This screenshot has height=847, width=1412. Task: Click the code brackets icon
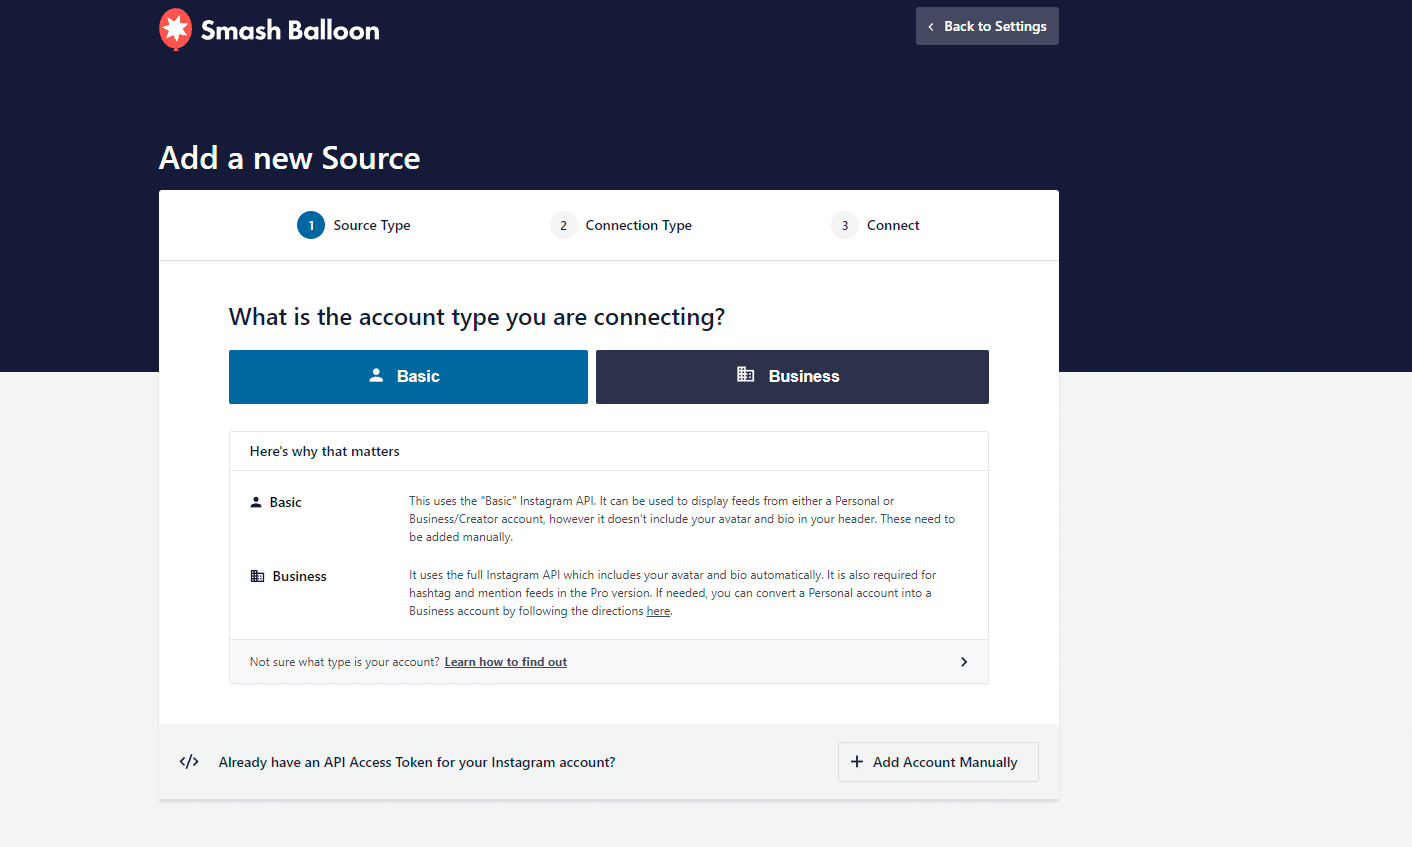(189, 762)
